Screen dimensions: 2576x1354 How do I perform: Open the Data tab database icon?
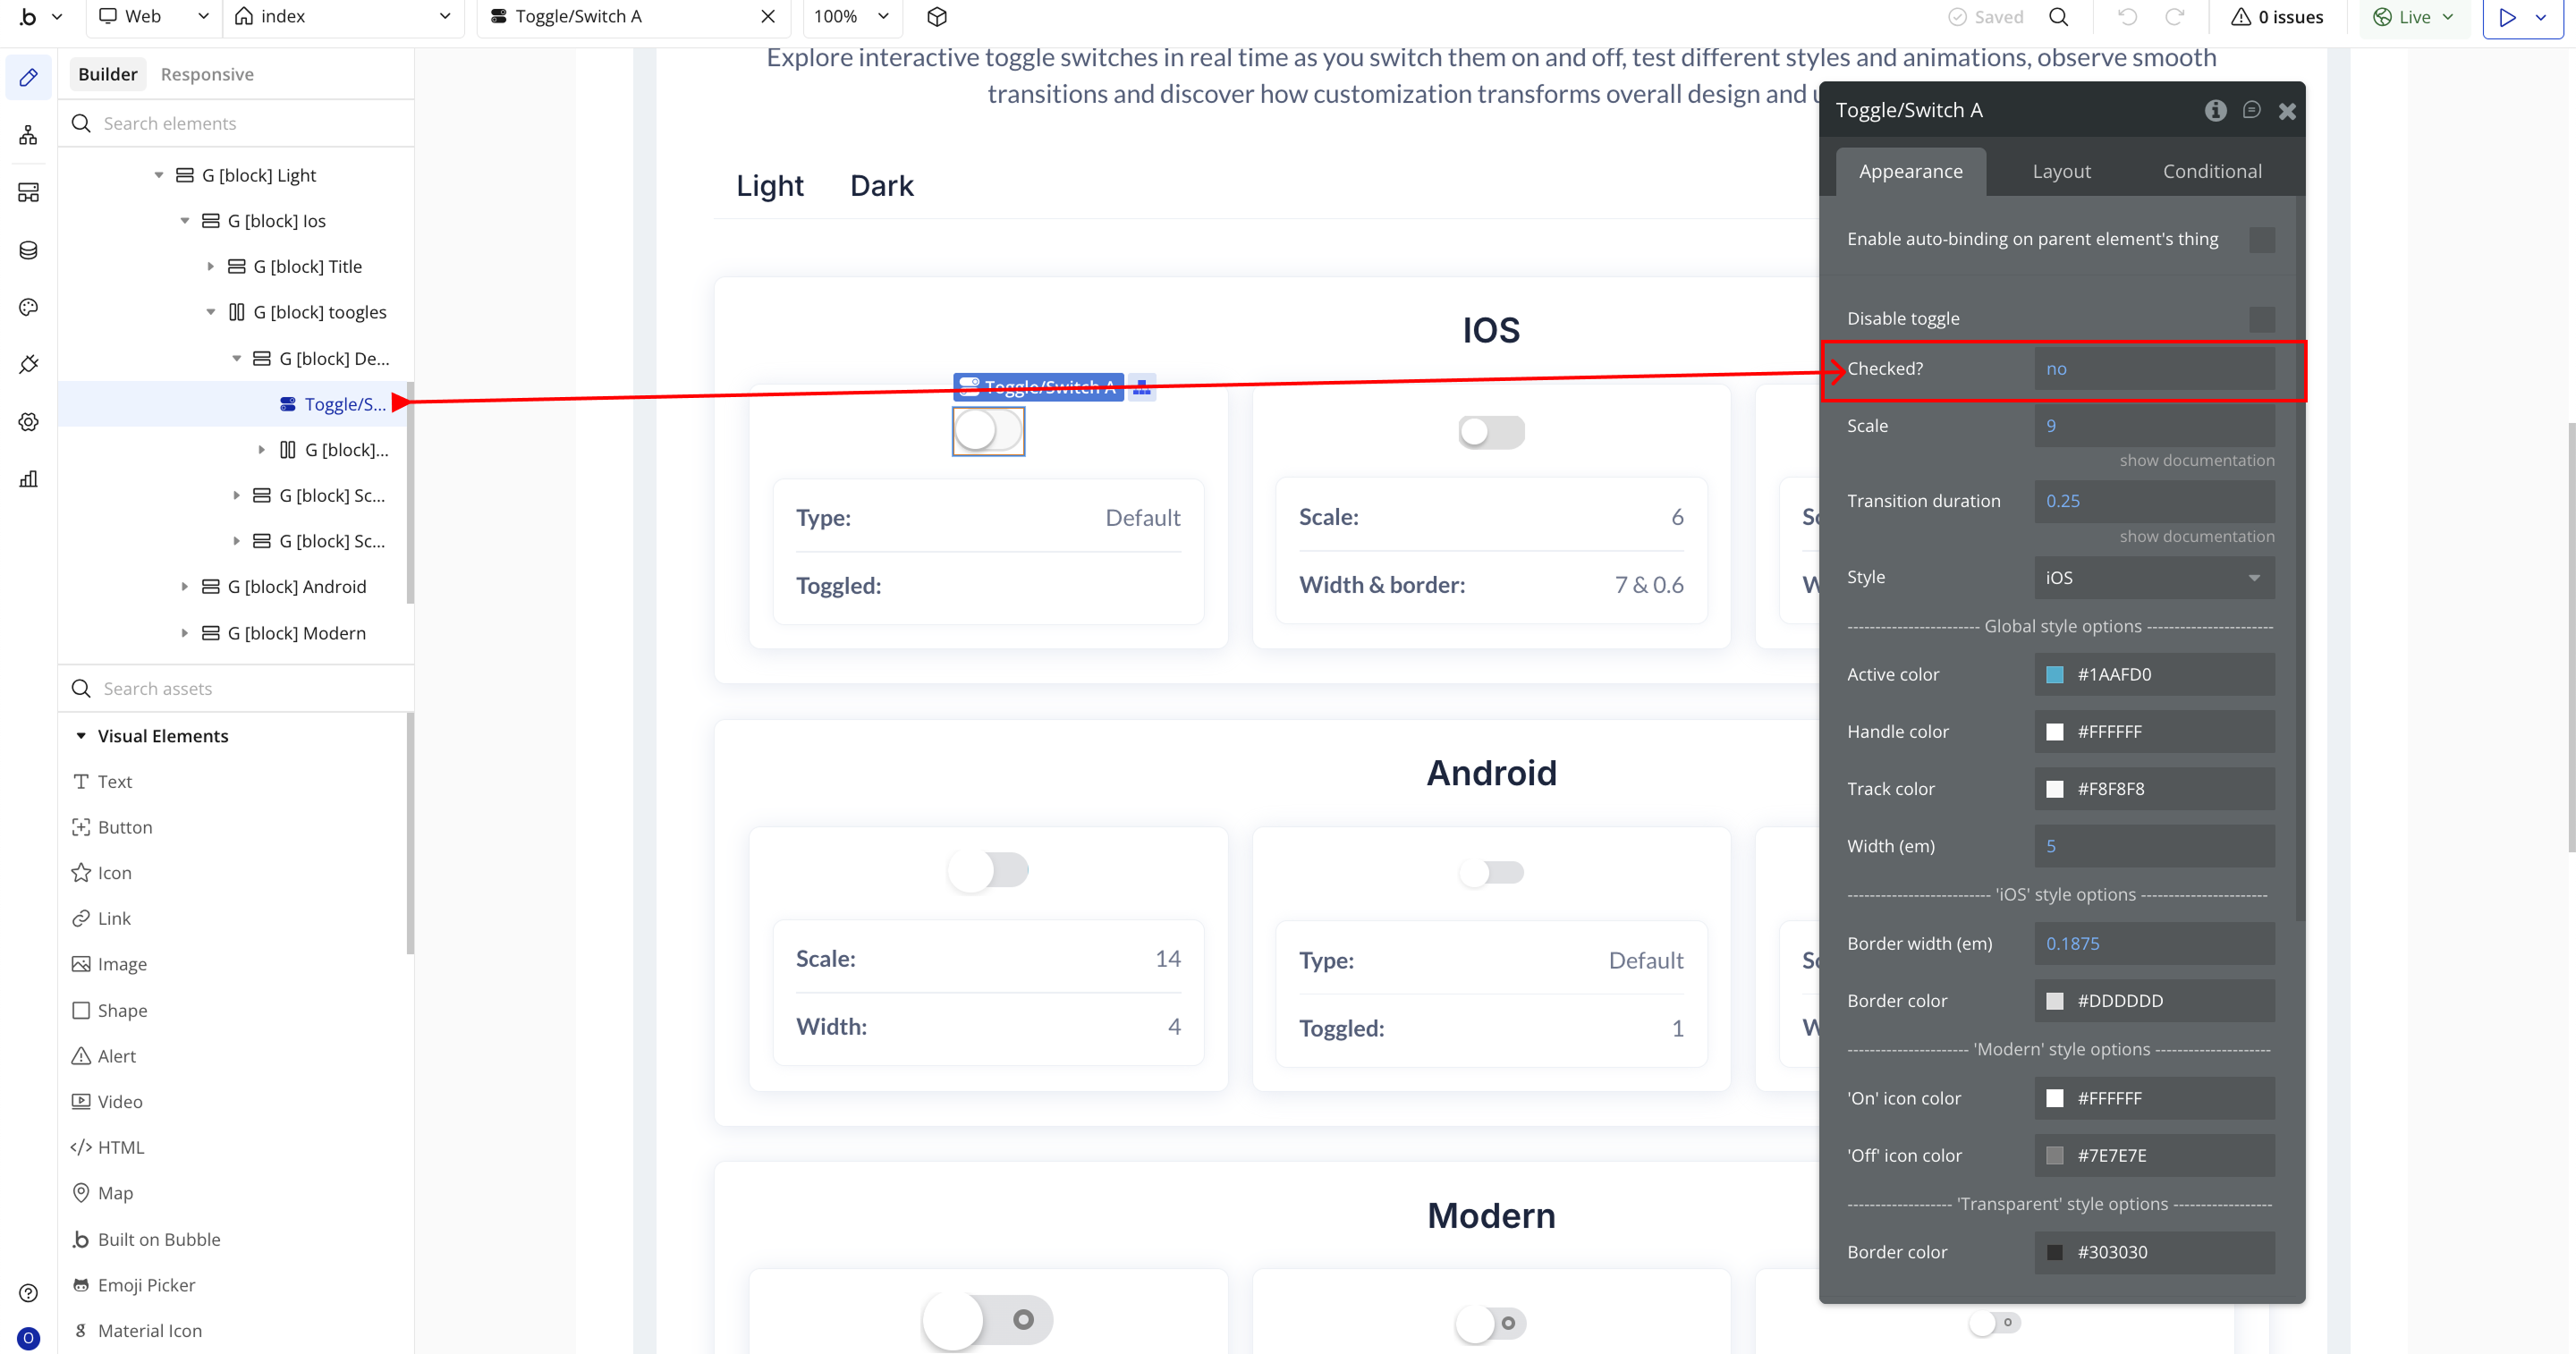coord(28,250)
